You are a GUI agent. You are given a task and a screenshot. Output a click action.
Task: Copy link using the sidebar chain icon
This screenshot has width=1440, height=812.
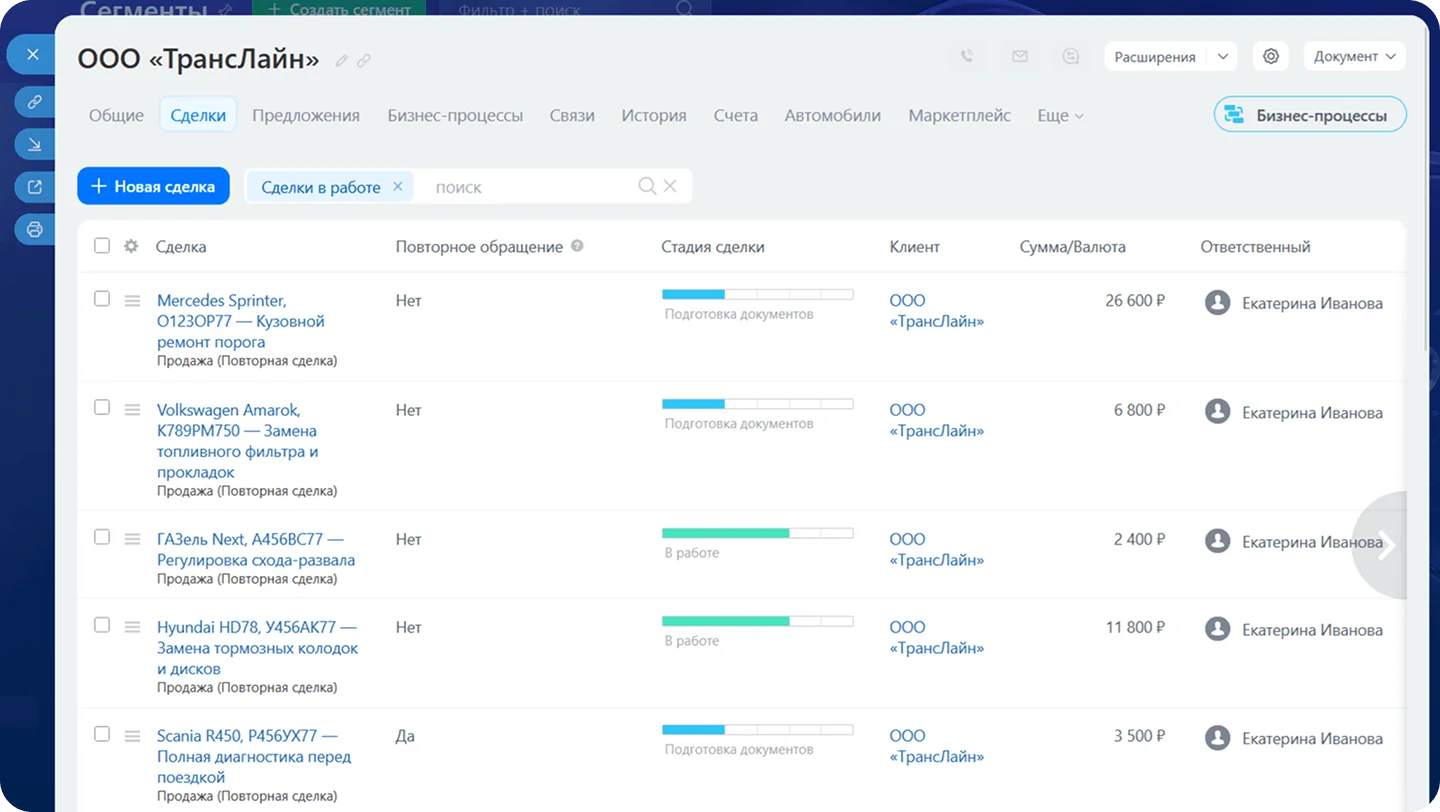[34, 101]
